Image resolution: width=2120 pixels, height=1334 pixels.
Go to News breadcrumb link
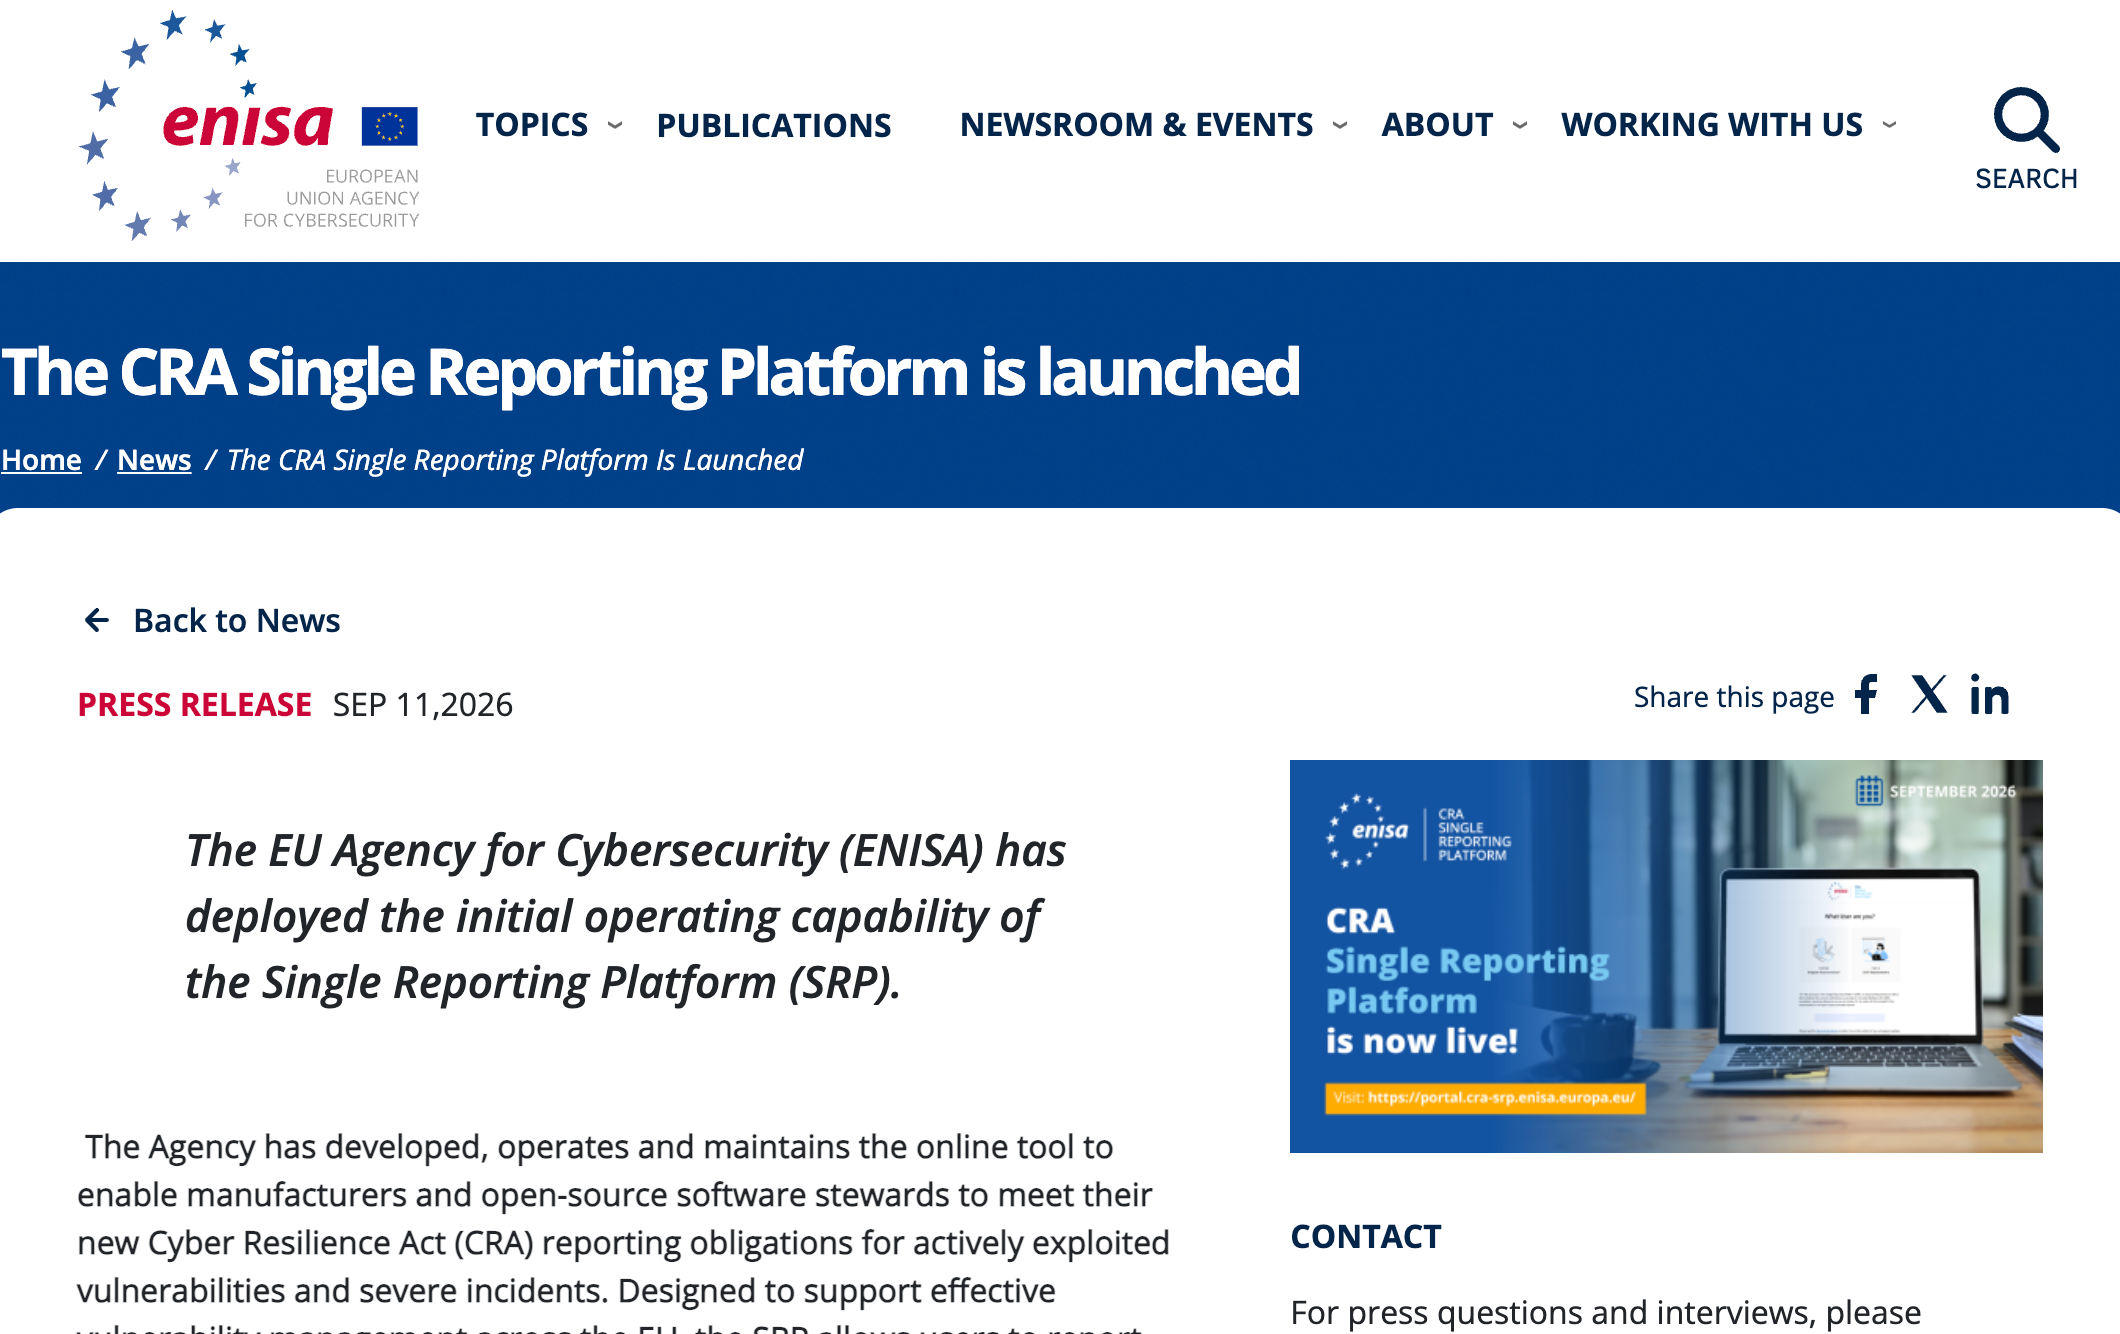pyautogui.click(x=154, y=460)
